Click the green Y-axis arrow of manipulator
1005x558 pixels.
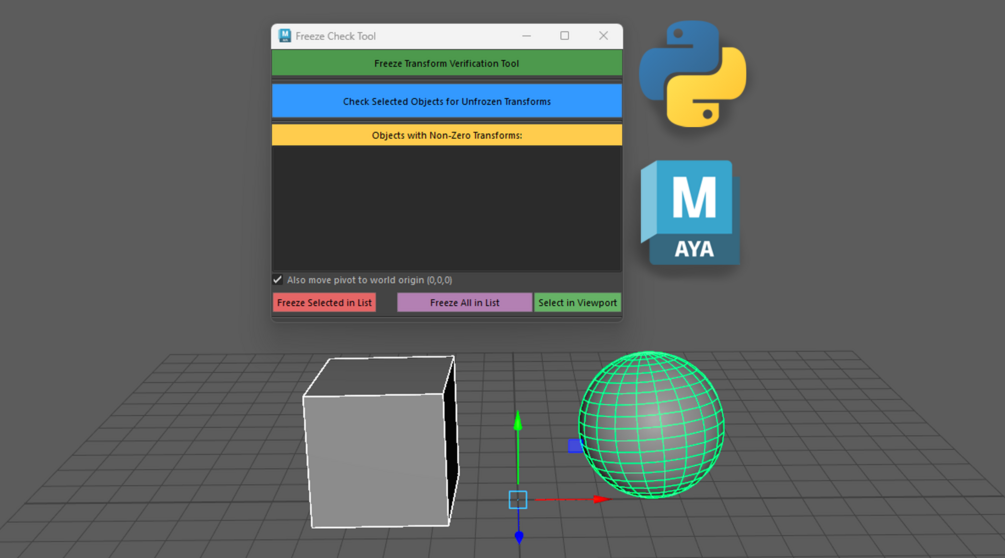pyautogui.click(x=518, y=421)
